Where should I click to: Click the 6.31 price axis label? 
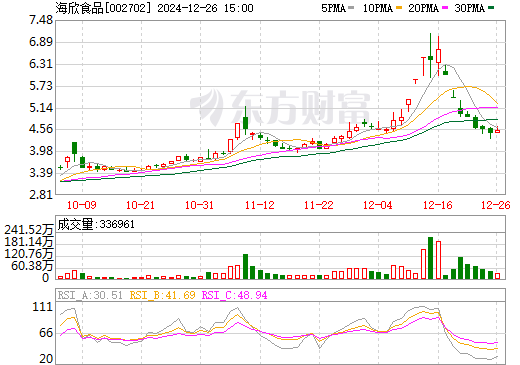[x=41, y=64]
